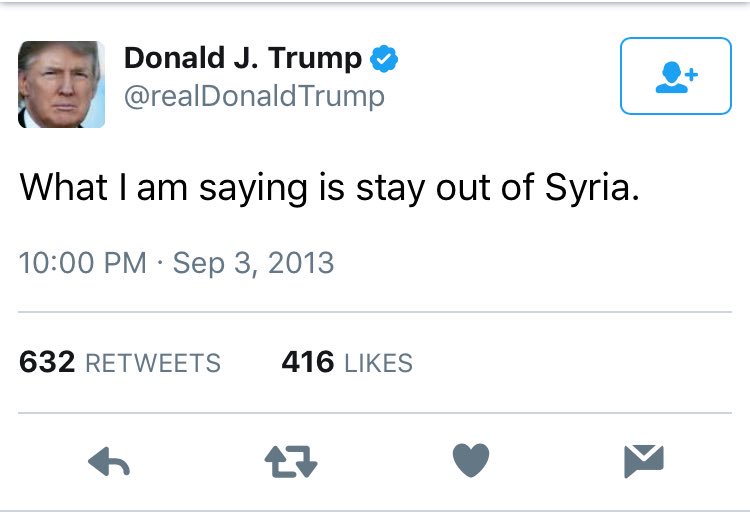Viewport: 750px width, 525px height.
Task: Click the 10:00 PM timestamp
Action: click(x=82, y=264)
